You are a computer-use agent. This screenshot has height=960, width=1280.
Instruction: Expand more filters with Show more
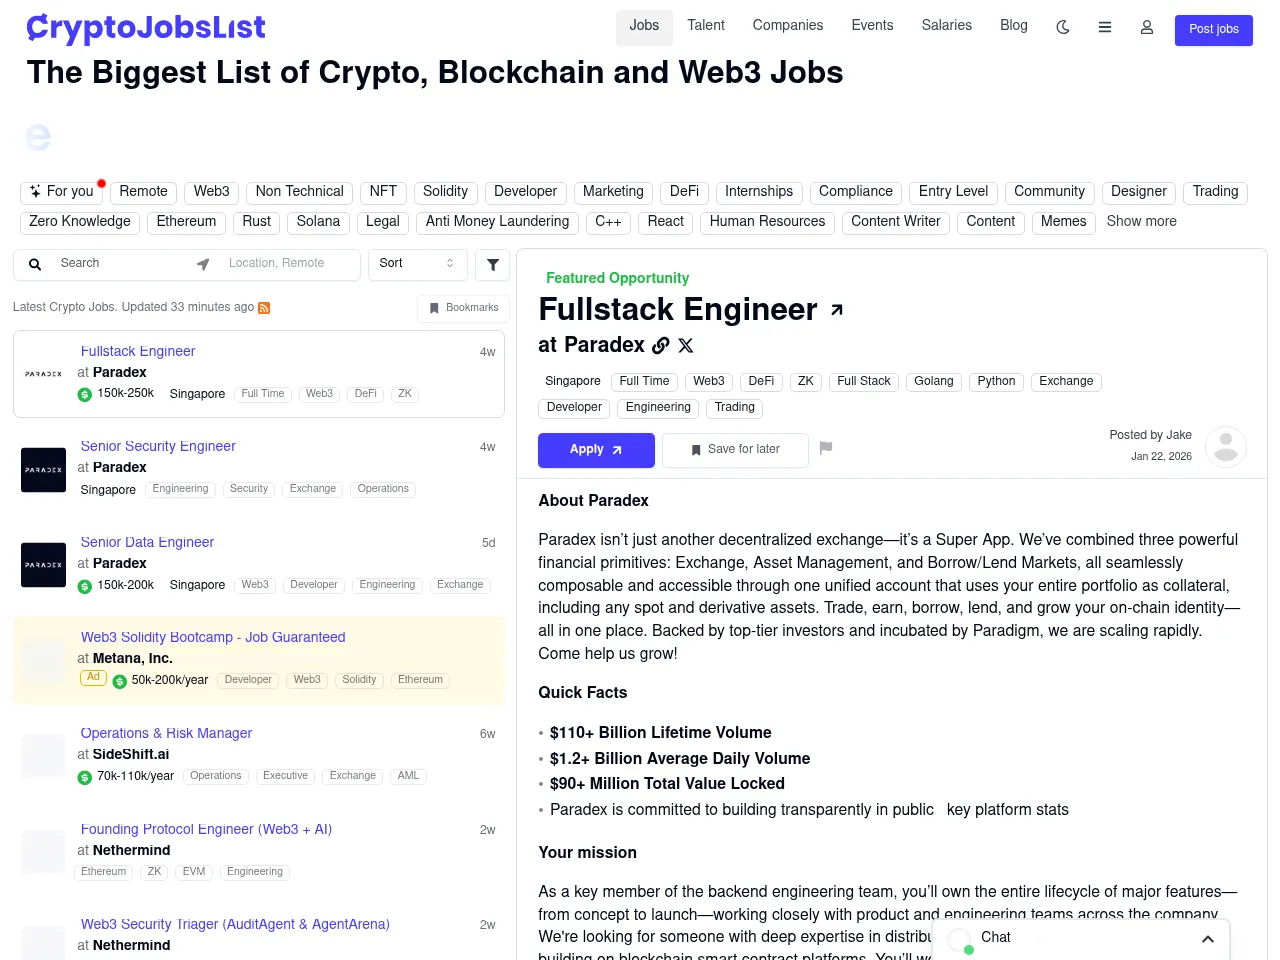(1141, 221)
